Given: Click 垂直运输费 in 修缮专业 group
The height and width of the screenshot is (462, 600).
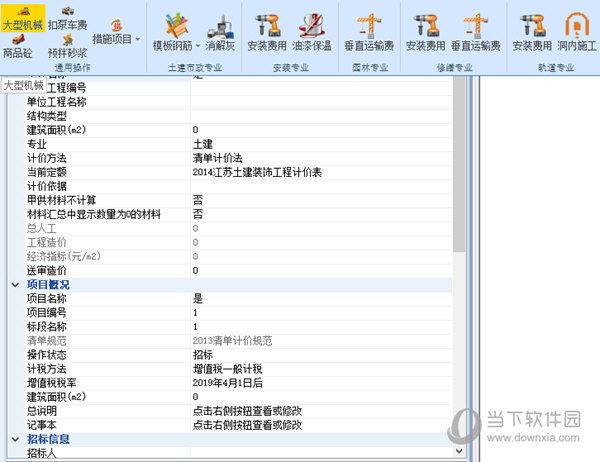Looking at the screenshot, I should [x=476, y=32].
